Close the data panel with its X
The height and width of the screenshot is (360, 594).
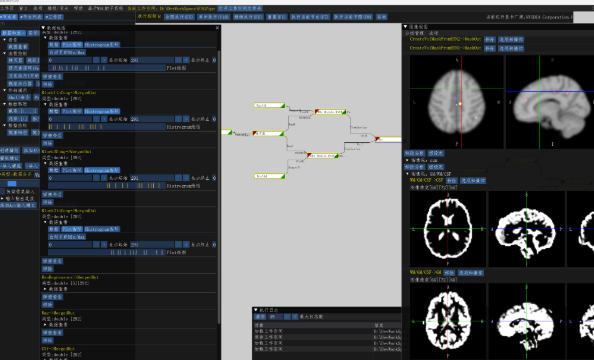click(x=217, y=28)
